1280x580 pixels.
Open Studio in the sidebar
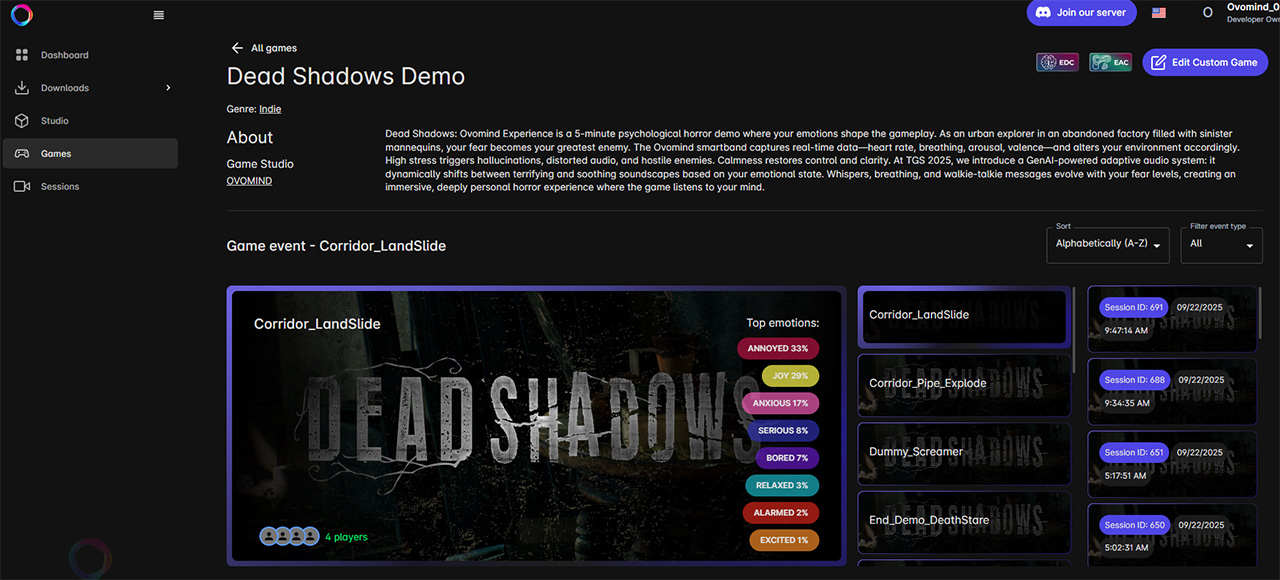(54, 121)
